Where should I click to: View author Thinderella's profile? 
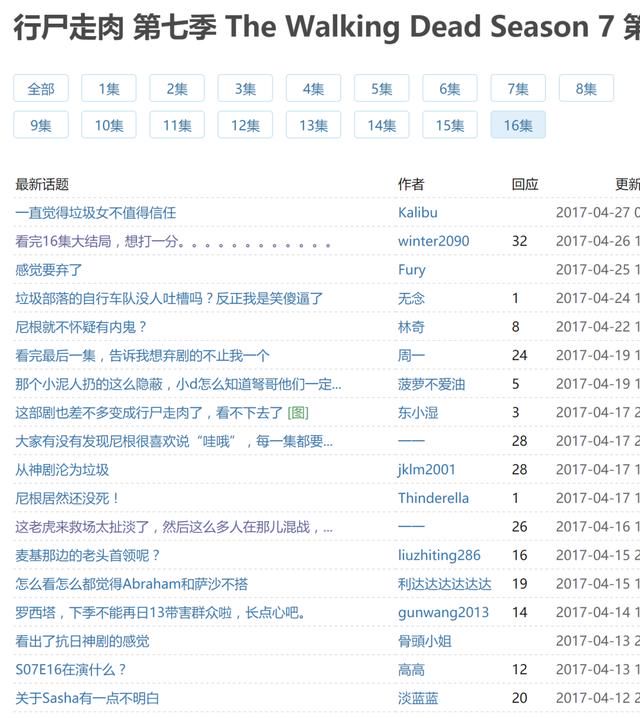[434, 498]
